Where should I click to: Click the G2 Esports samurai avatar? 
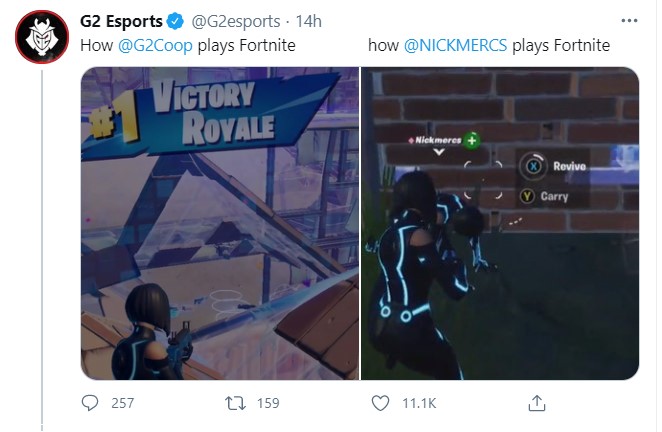coord(42,37)
